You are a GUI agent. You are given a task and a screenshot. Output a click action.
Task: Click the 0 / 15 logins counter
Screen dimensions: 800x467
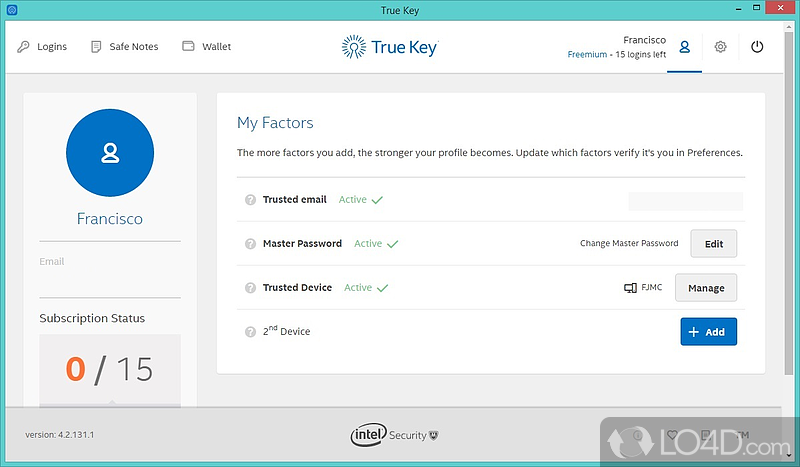109,369
